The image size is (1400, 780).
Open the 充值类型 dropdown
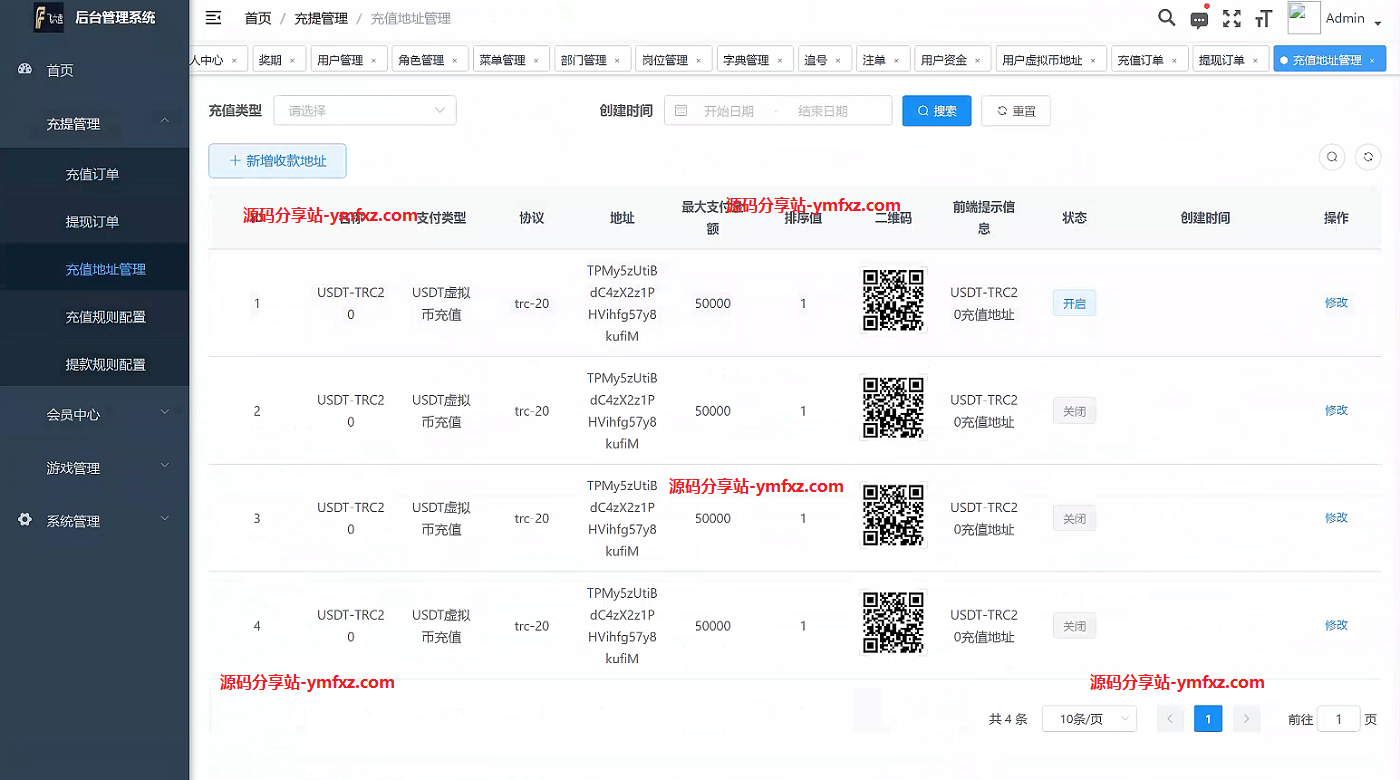coord(365,111)
